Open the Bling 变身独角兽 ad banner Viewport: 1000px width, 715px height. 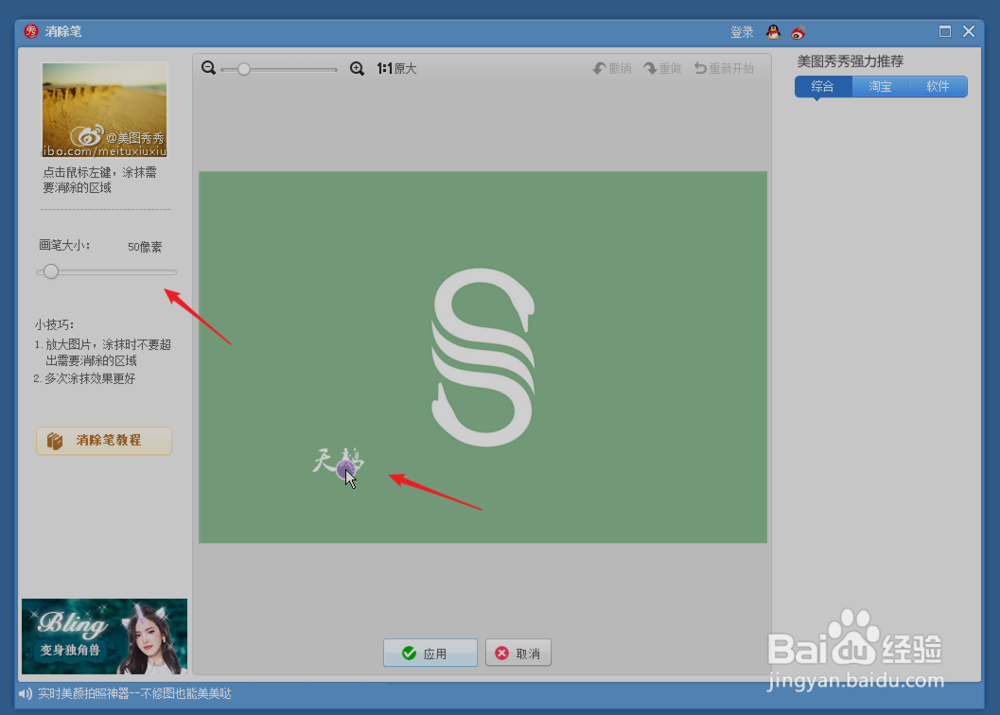(105, 637)
